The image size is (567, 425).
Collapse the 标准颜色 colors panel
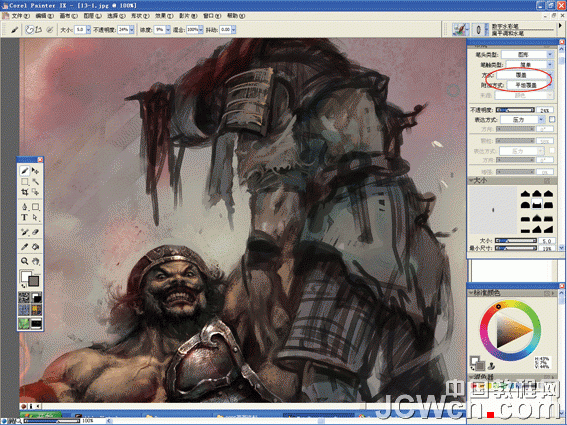tap(471, 293)
